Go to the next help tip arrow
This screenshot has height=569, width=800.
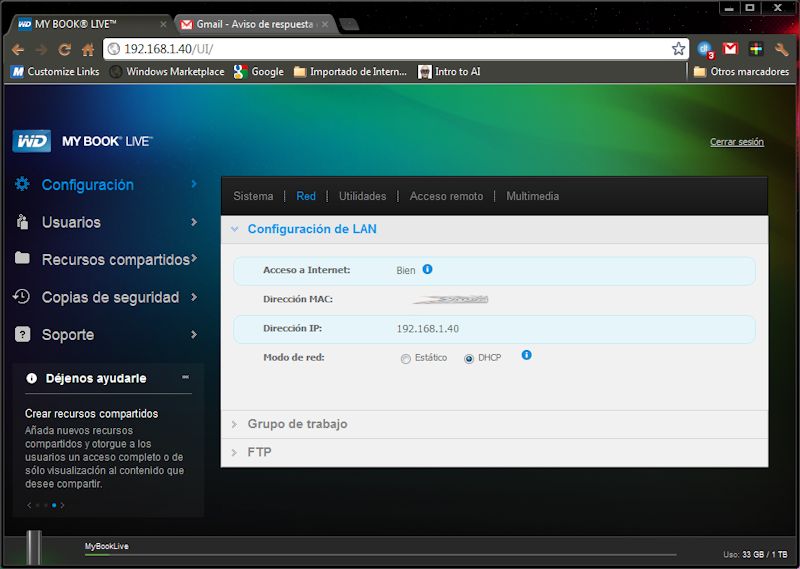[62, 505]
